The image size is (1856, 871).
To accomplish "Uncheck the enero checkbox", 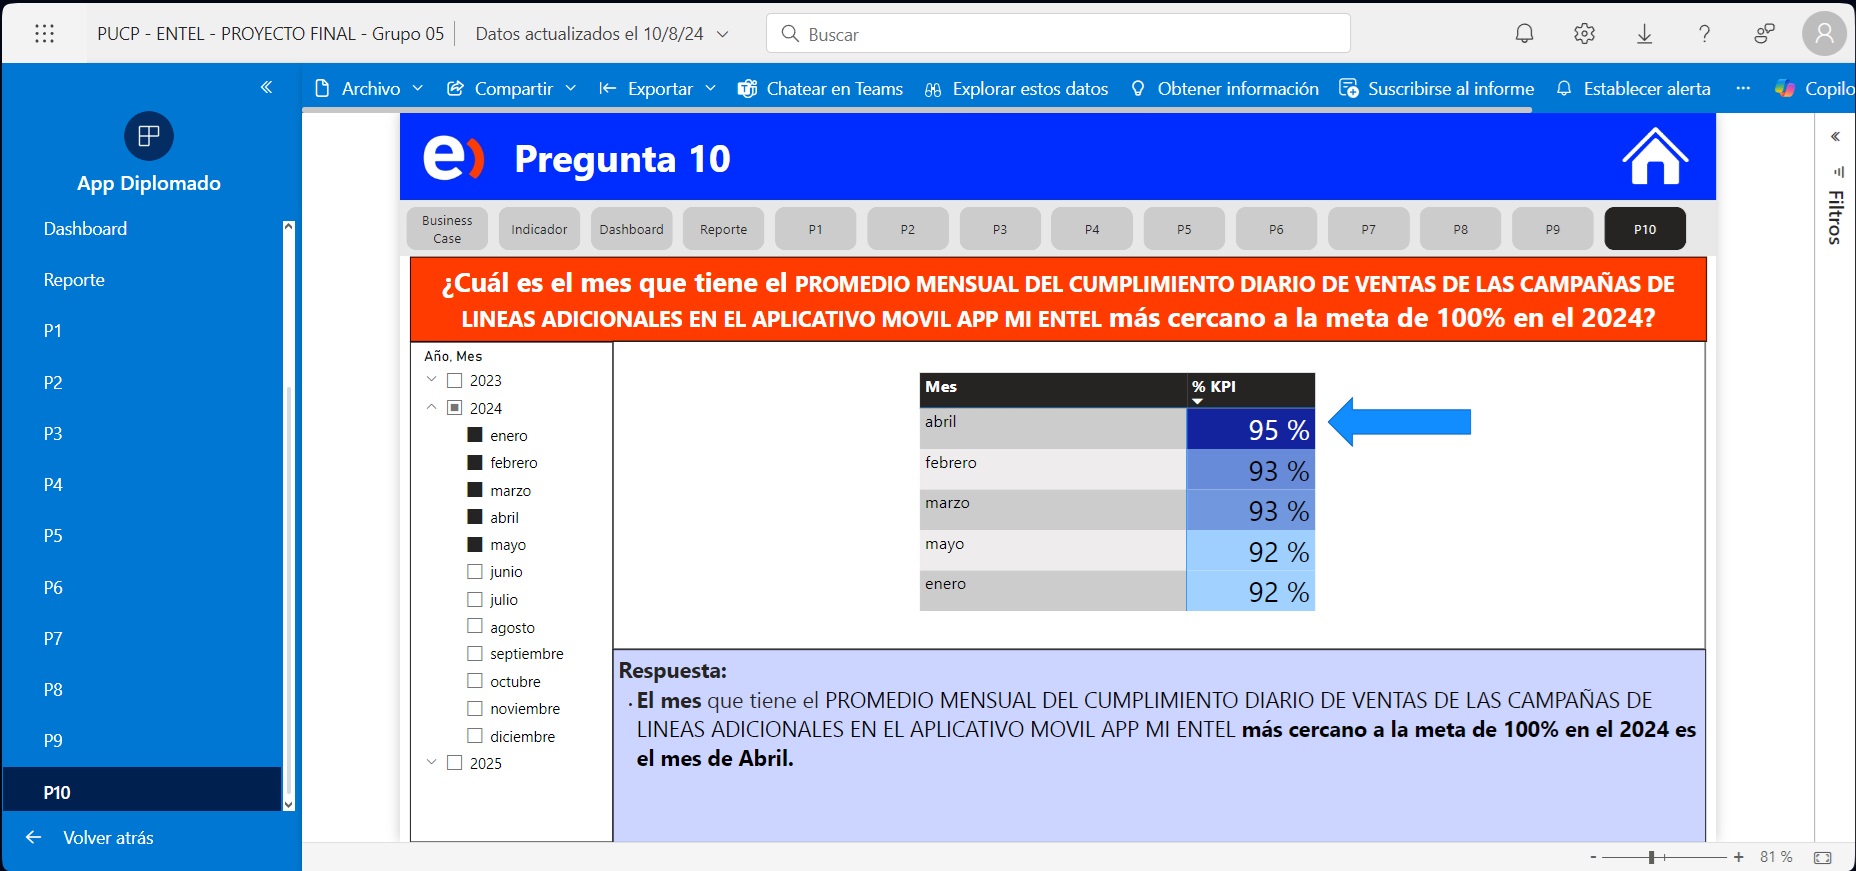I will pyautogui.click(x=475, y=435).
